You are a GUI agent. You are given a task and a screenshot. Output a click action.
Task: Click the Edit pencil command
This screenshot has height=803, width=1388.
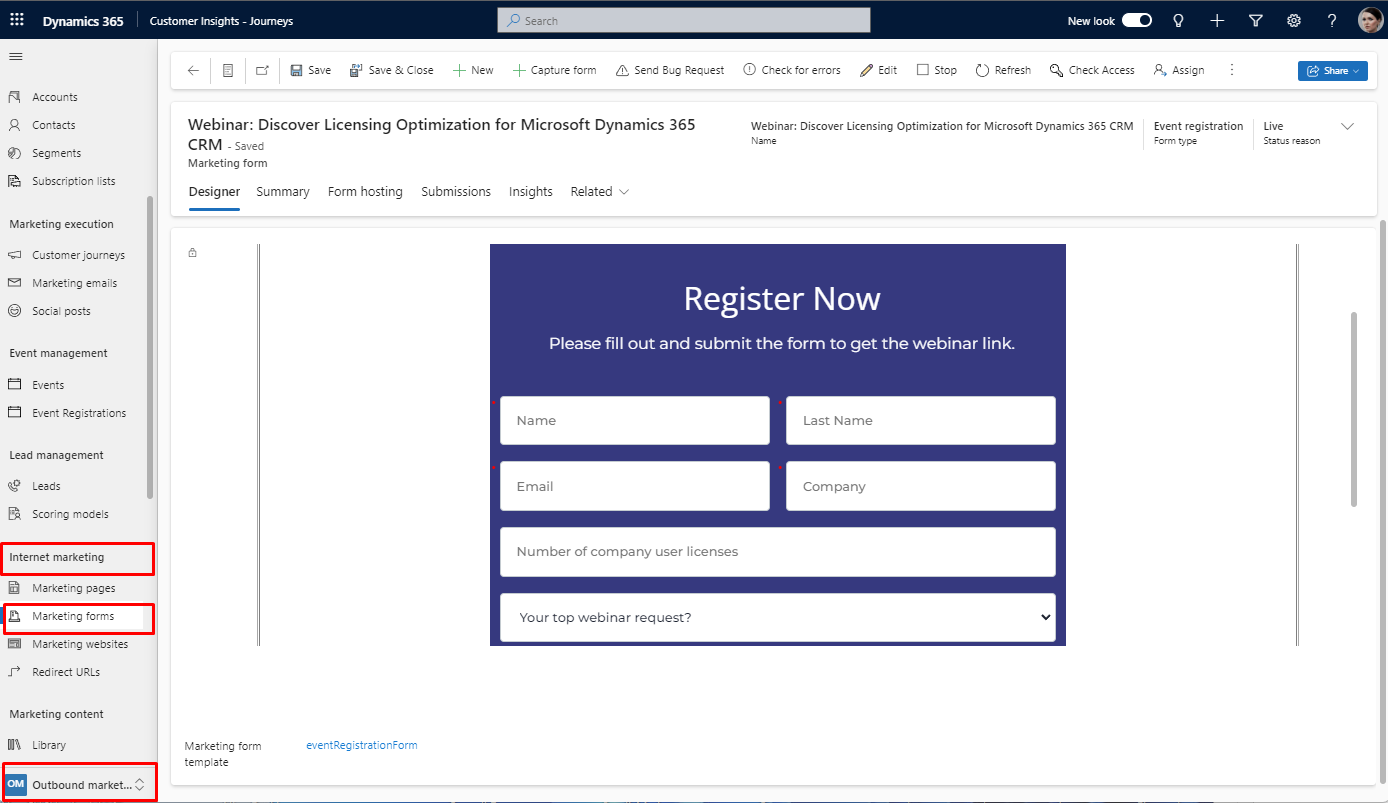(879, 70)
